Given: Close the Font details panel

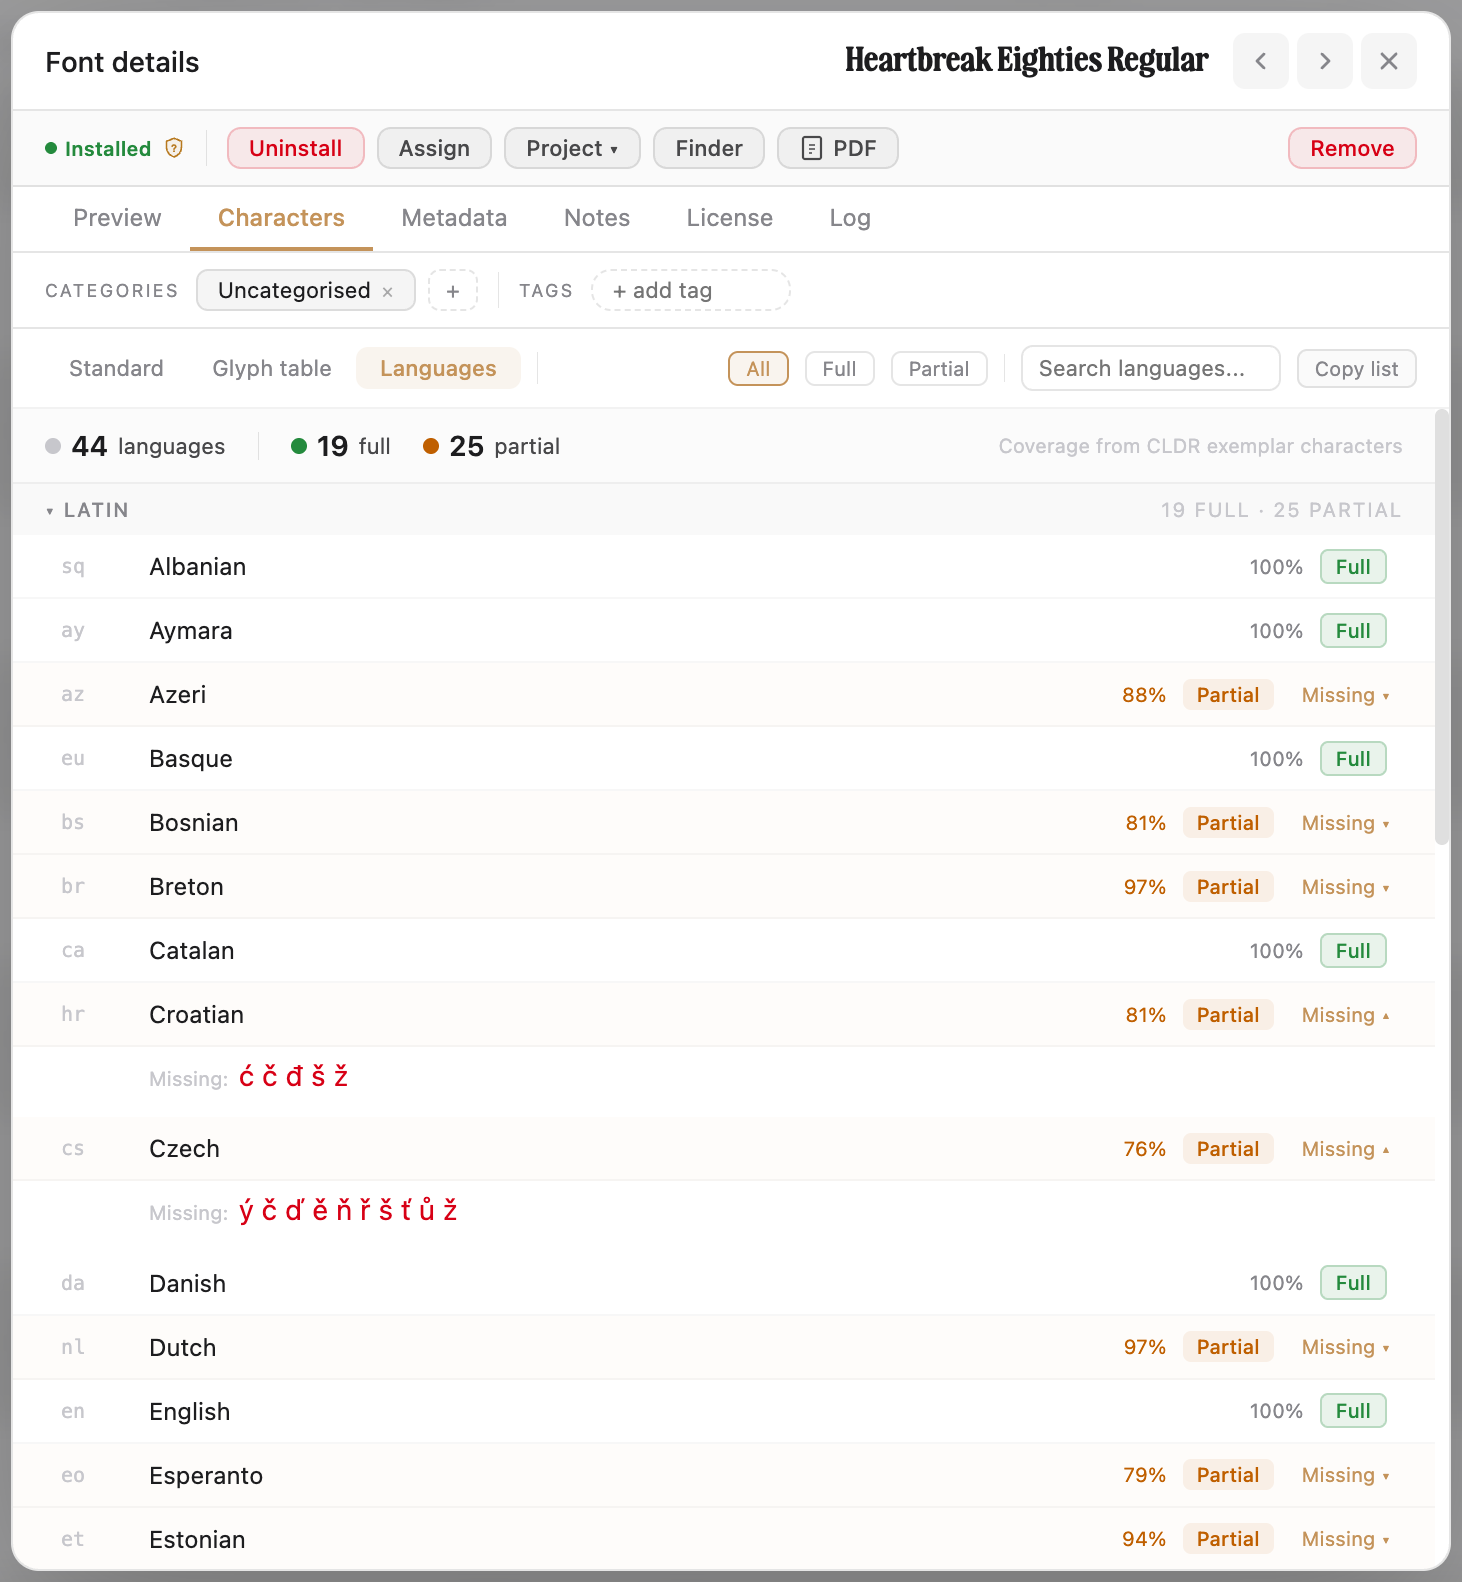Looking at the screenshot, I should click(x=1389, y=61).
